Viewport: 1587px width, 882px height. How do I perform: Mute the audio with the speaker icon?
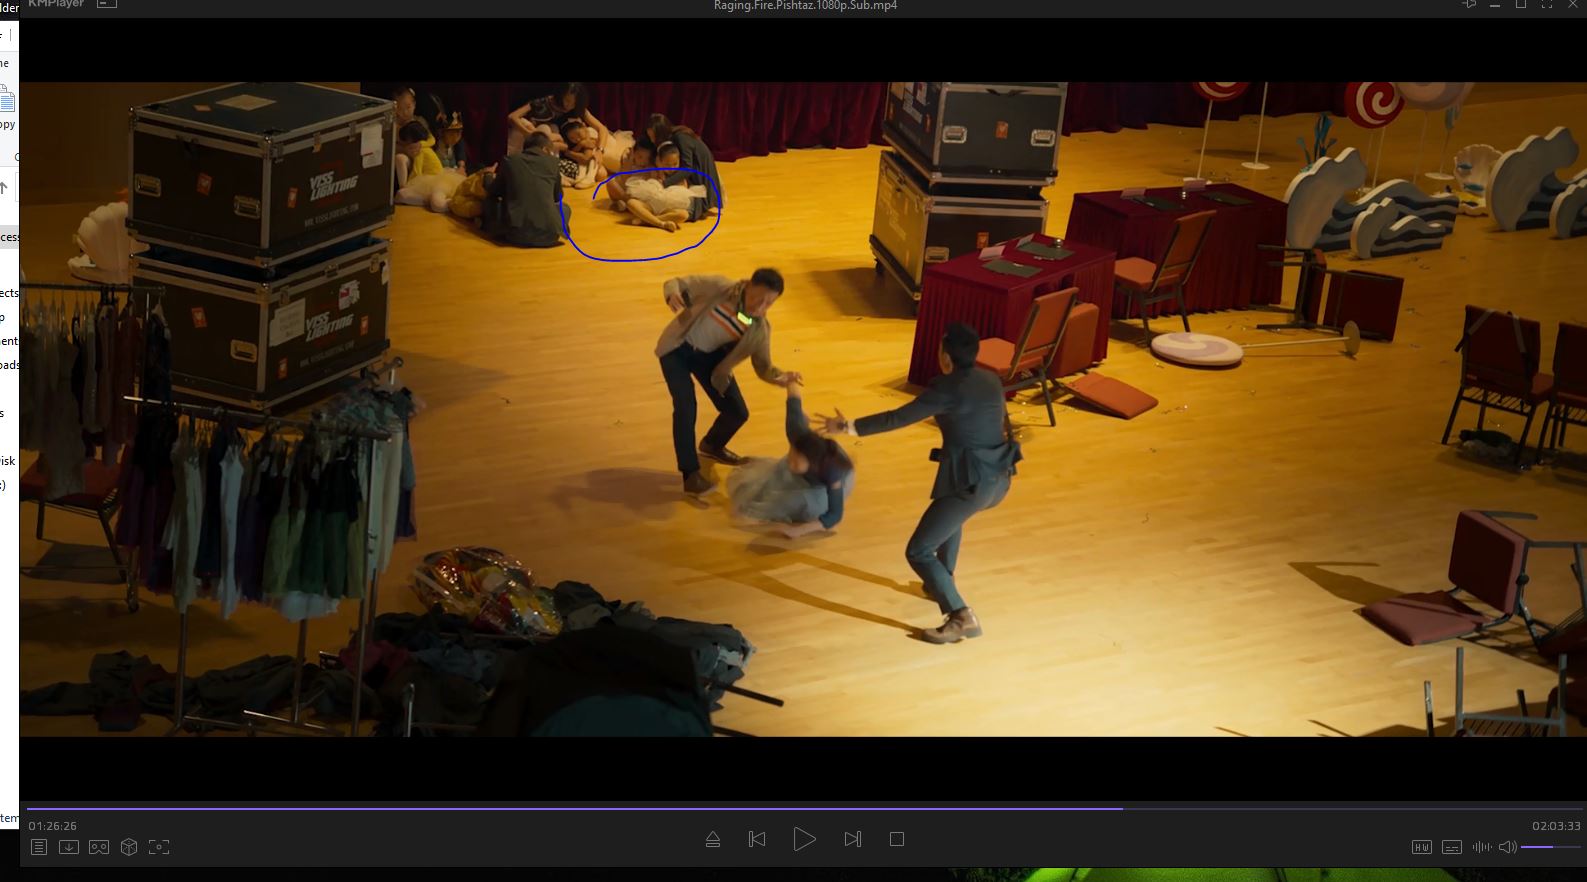[x=1507, y=847]
